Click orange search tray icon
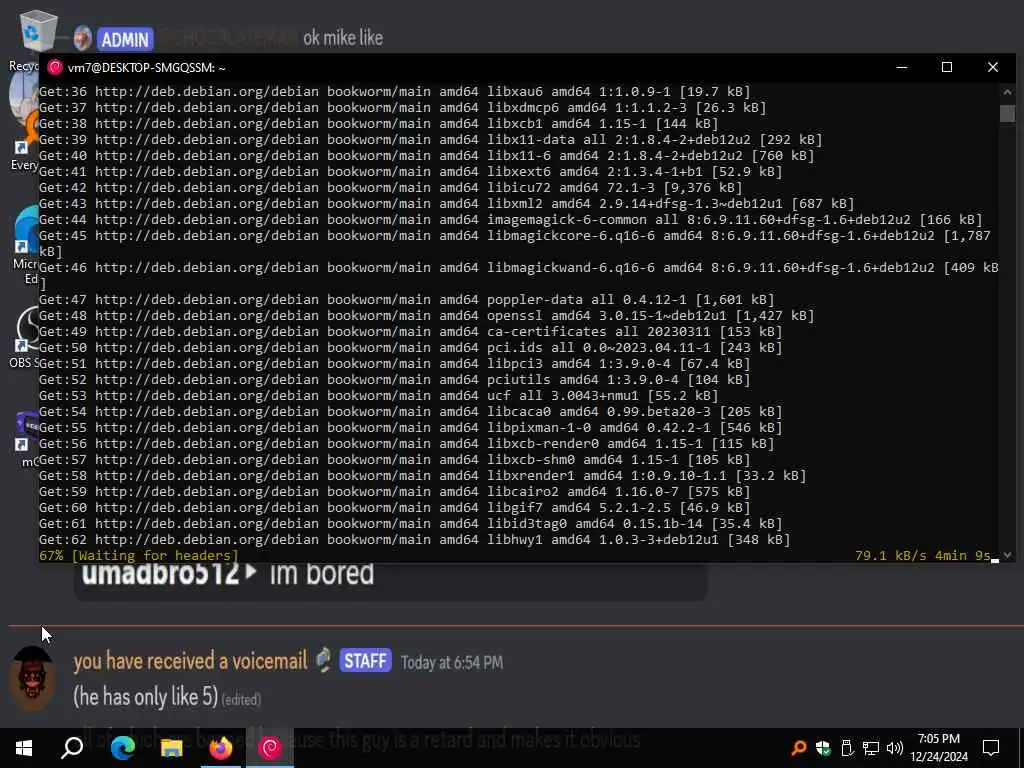Screen dimensions: 1024x768 tap(798, 748)
